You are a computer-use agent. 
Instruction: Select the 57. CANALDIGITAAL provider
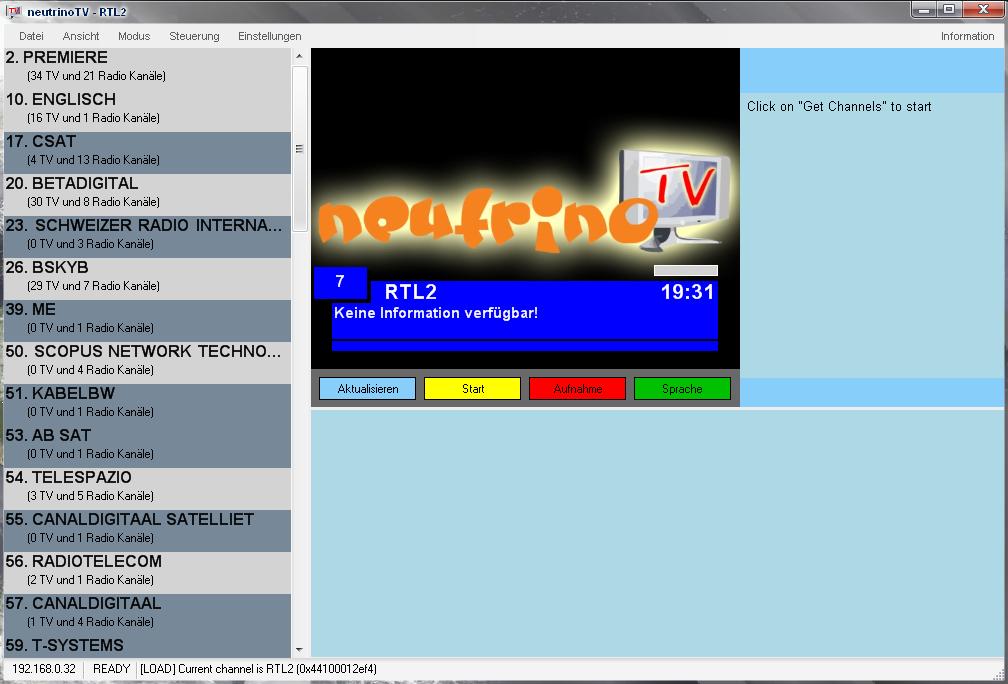tap(147, 615)
